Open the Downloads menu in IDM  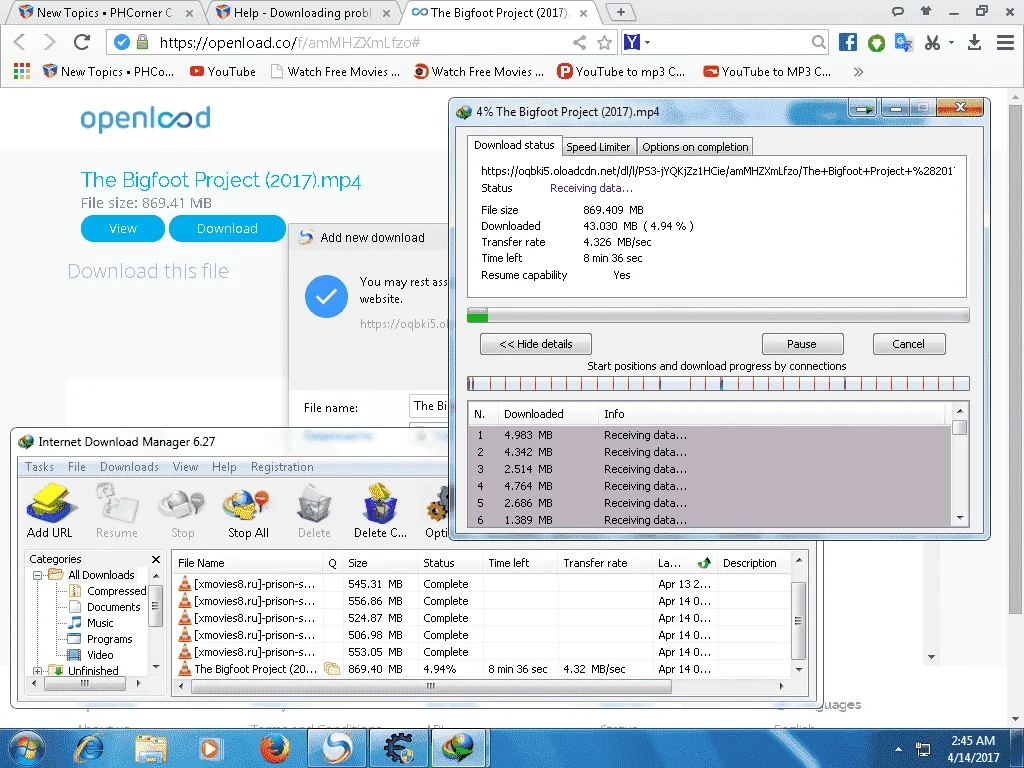pos(129,467)
